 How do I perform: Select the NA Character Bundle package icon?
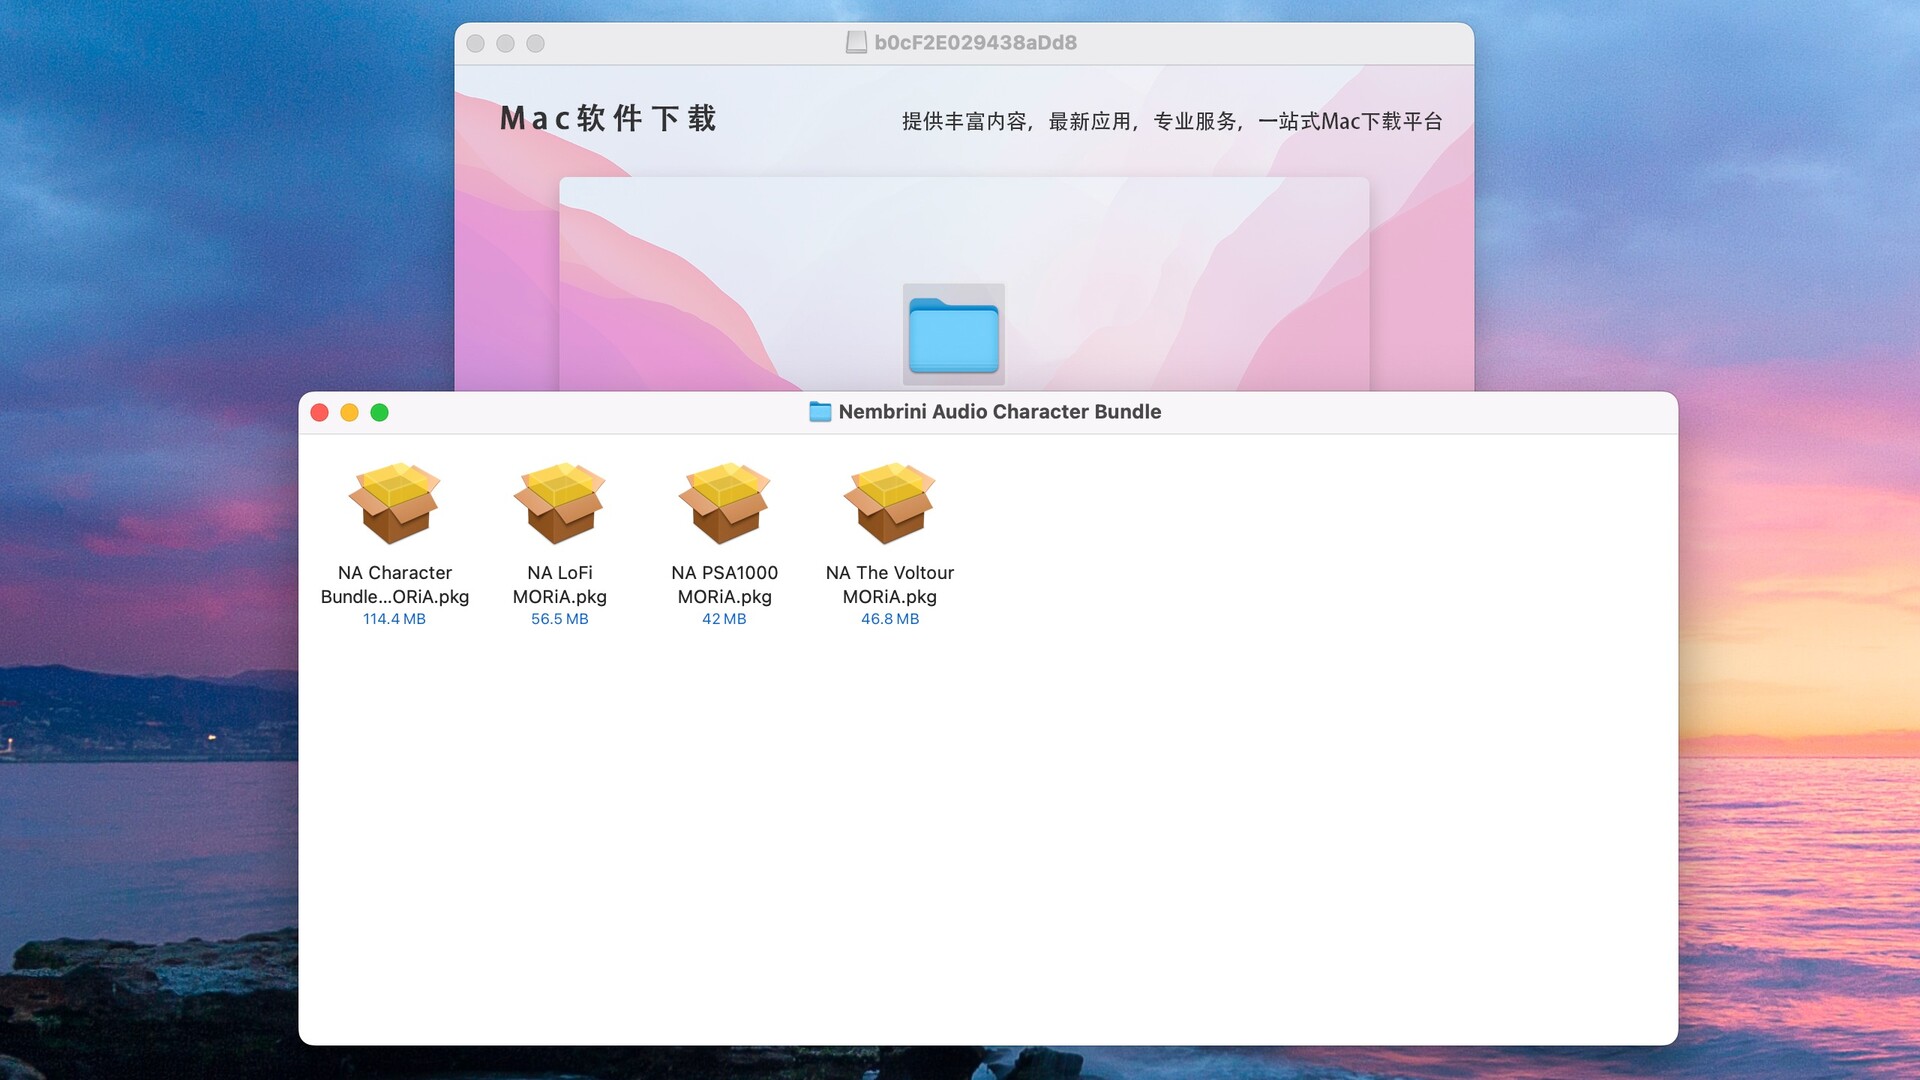[394, 503]
